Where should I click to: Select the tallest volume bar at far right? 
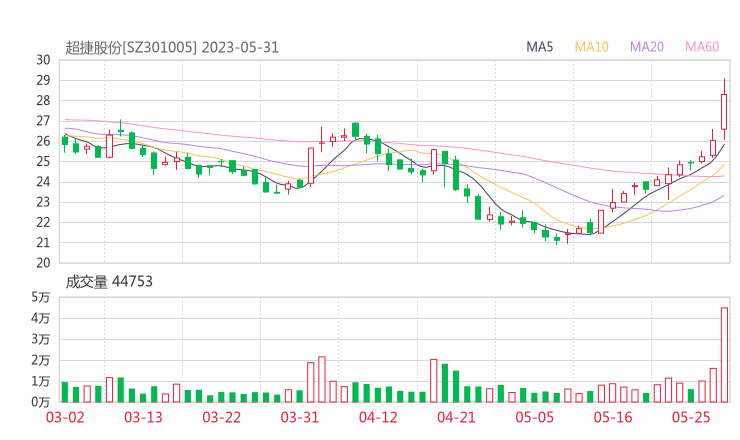point(724,355)
